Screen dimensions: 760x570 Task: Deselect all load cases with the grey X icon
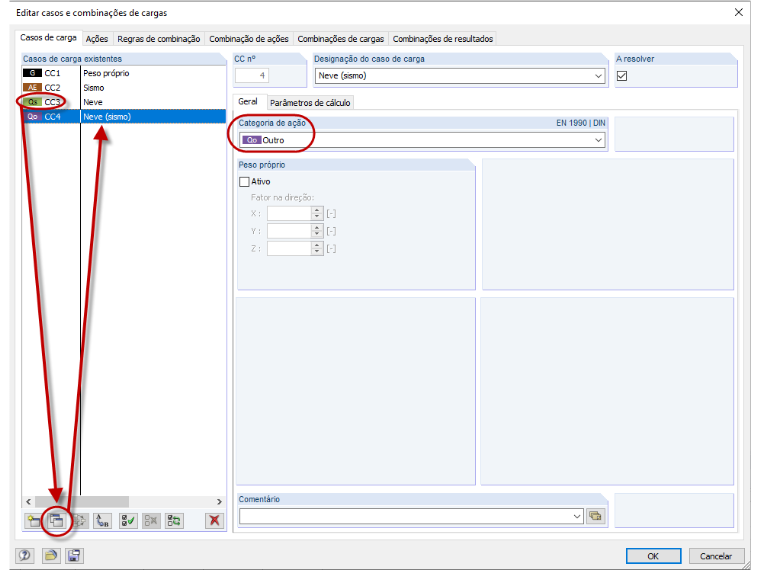pyautogui.click(x=151, y=521)
